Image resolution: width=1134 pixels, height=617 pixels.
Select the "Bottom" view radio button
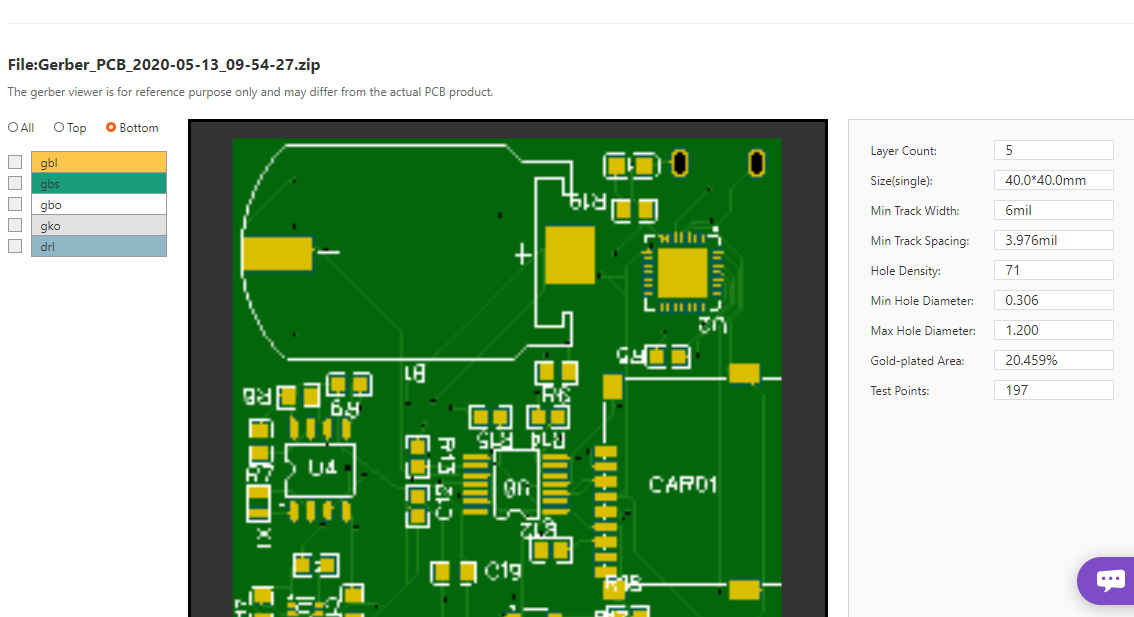tap(110, 127)
